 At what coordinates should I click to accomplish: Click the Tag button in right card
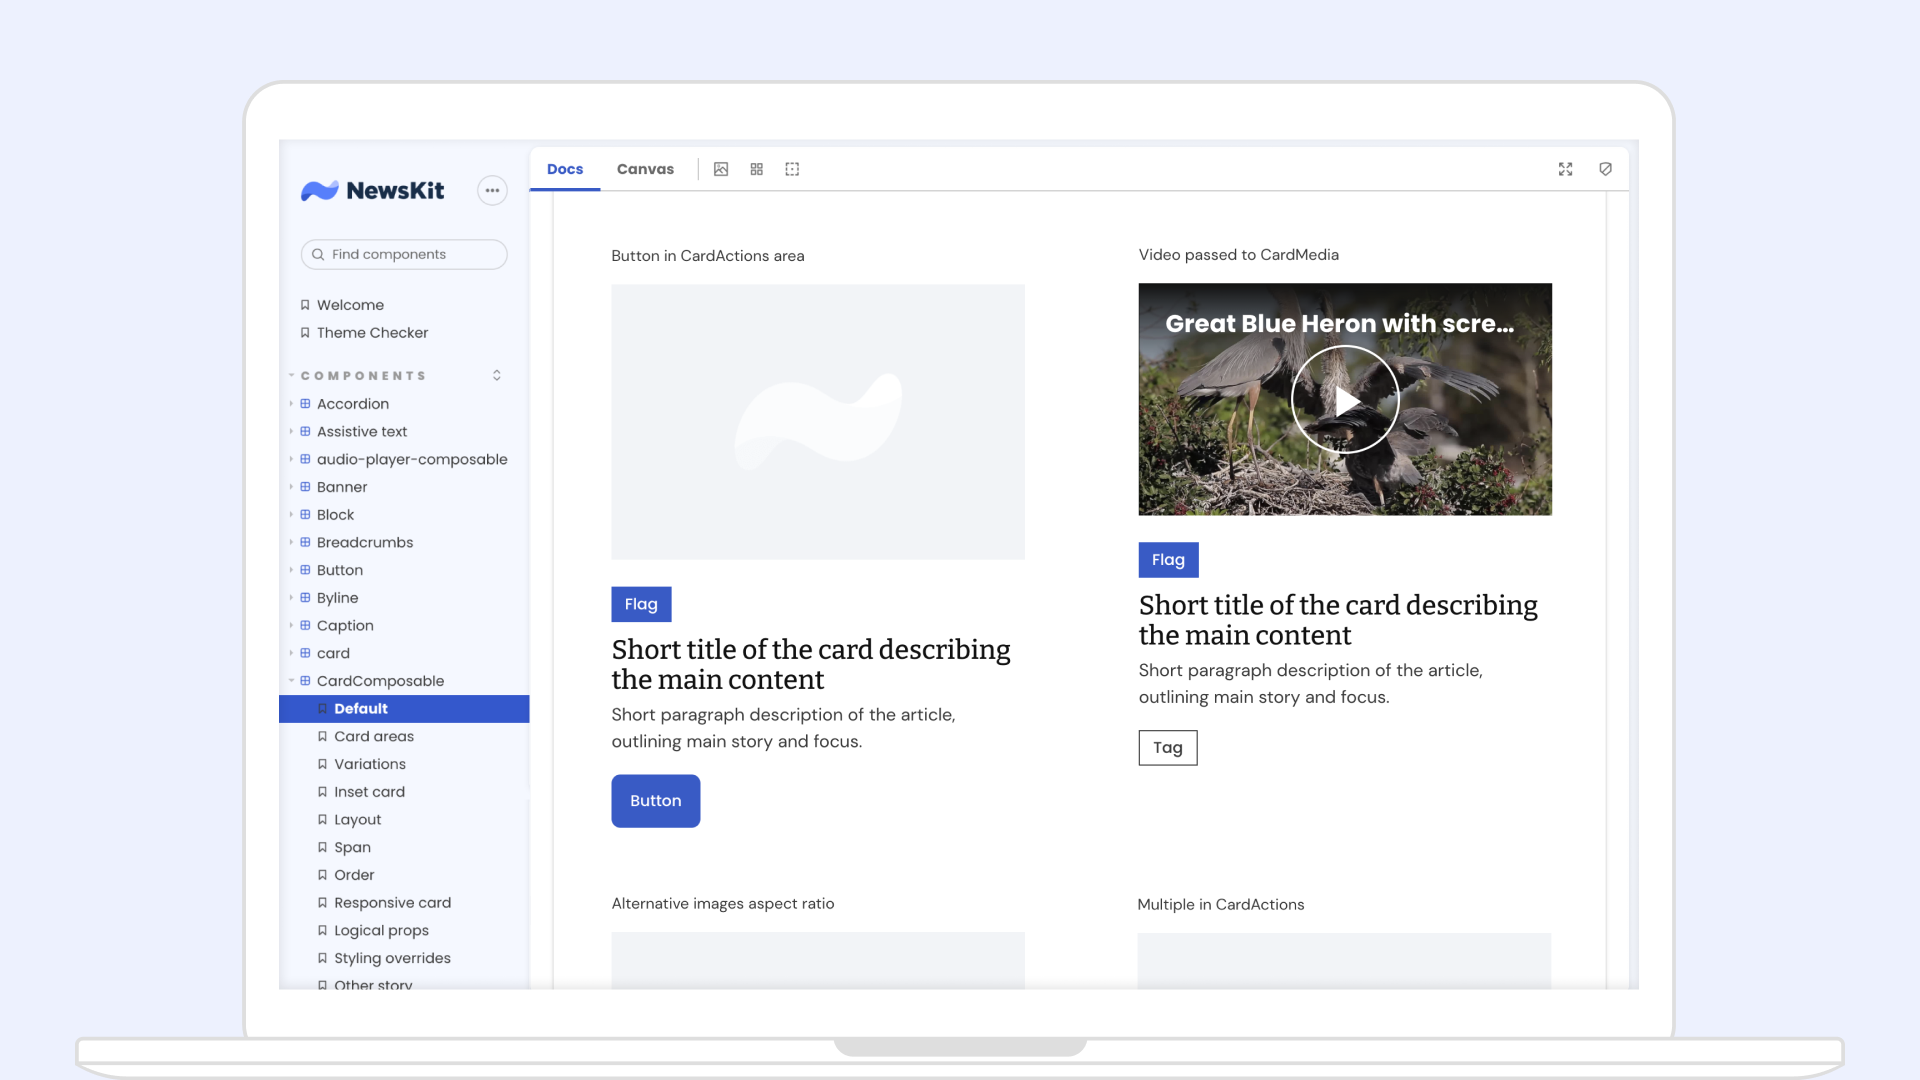[1168, 747]
